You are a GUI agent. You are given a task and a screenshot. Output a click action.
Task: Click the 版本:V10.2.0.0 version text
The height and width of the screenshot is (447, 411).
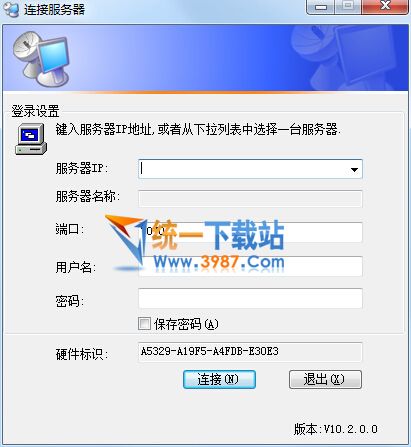335,429
